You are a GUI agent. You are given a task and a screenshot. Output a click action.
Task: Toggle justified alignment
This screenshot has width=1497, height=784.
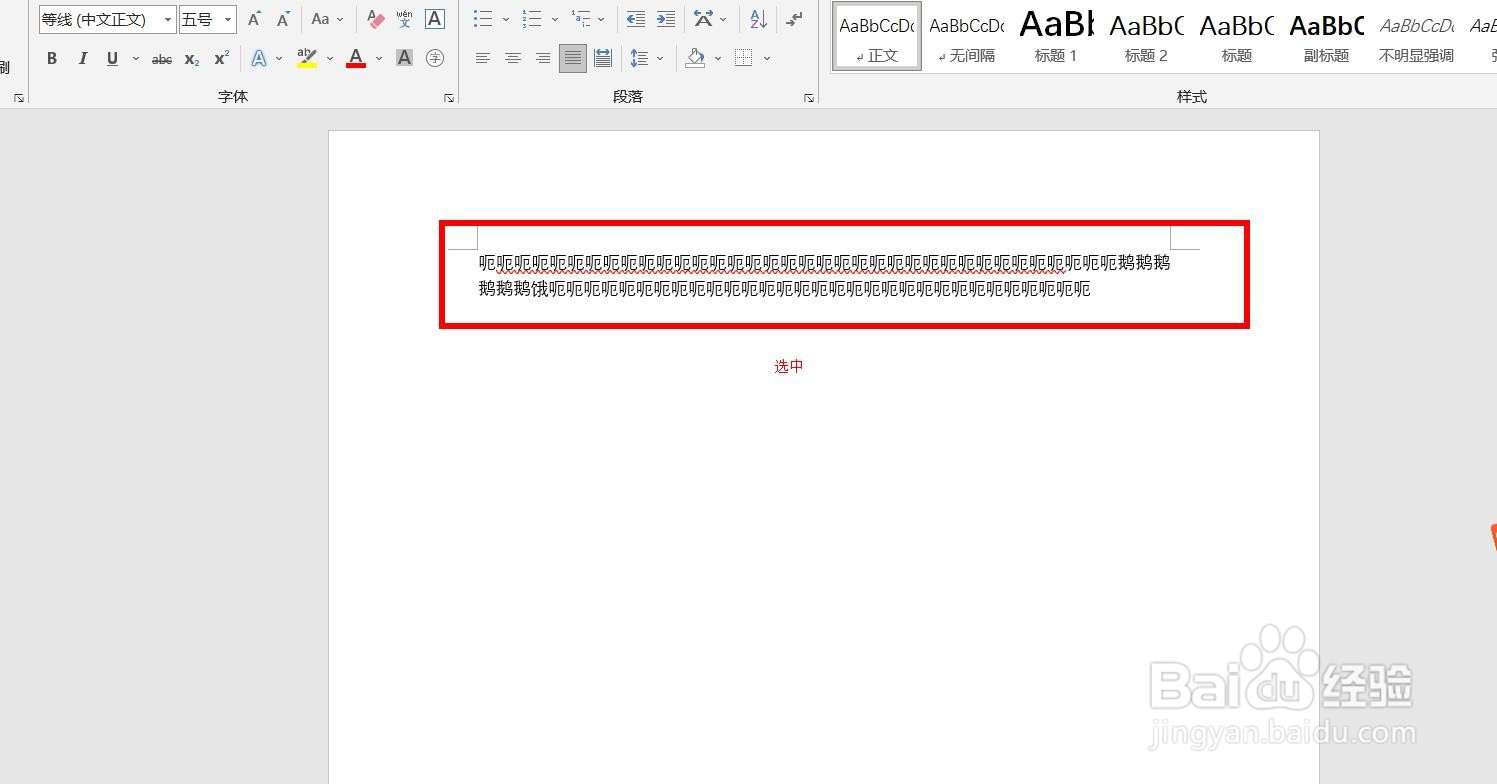point(573,59)
